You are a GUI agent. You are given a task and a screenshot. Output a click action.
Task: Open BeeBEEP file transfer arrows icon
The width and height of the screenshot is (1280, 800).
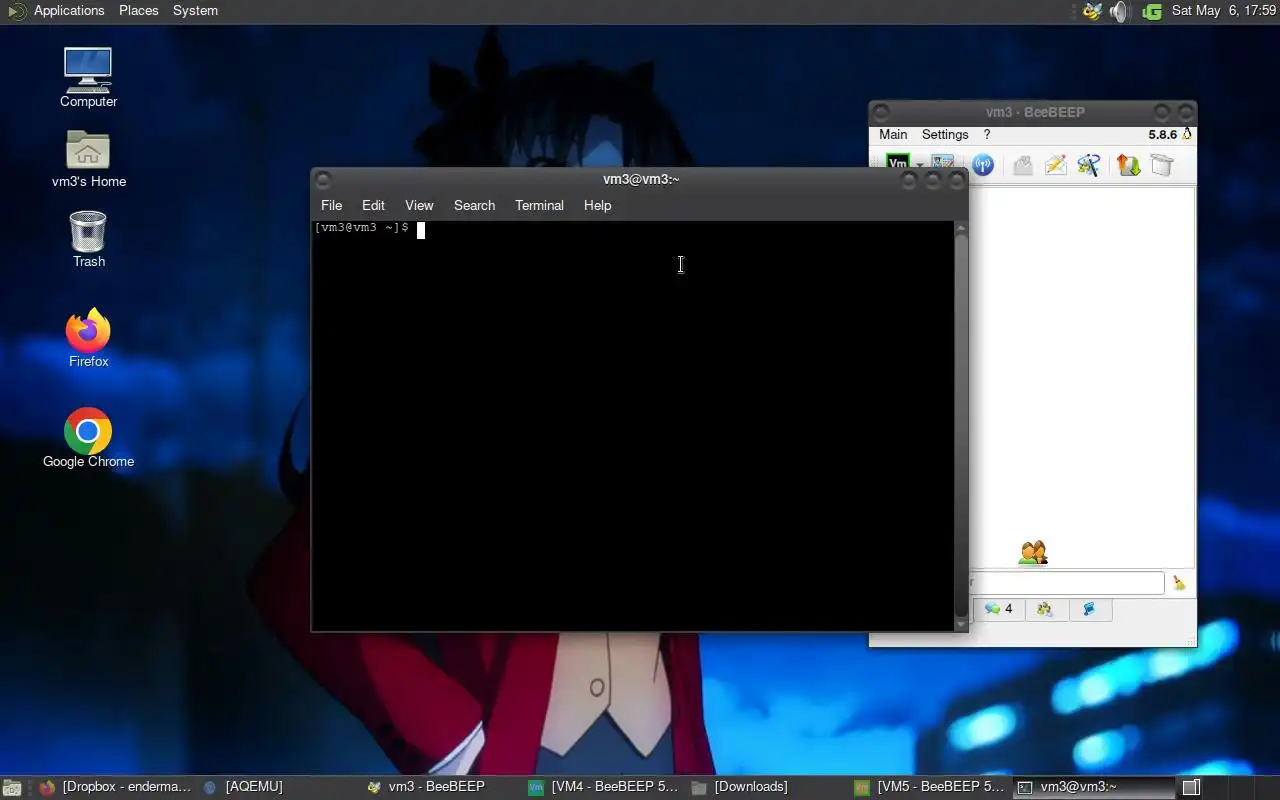point(1128,165)
